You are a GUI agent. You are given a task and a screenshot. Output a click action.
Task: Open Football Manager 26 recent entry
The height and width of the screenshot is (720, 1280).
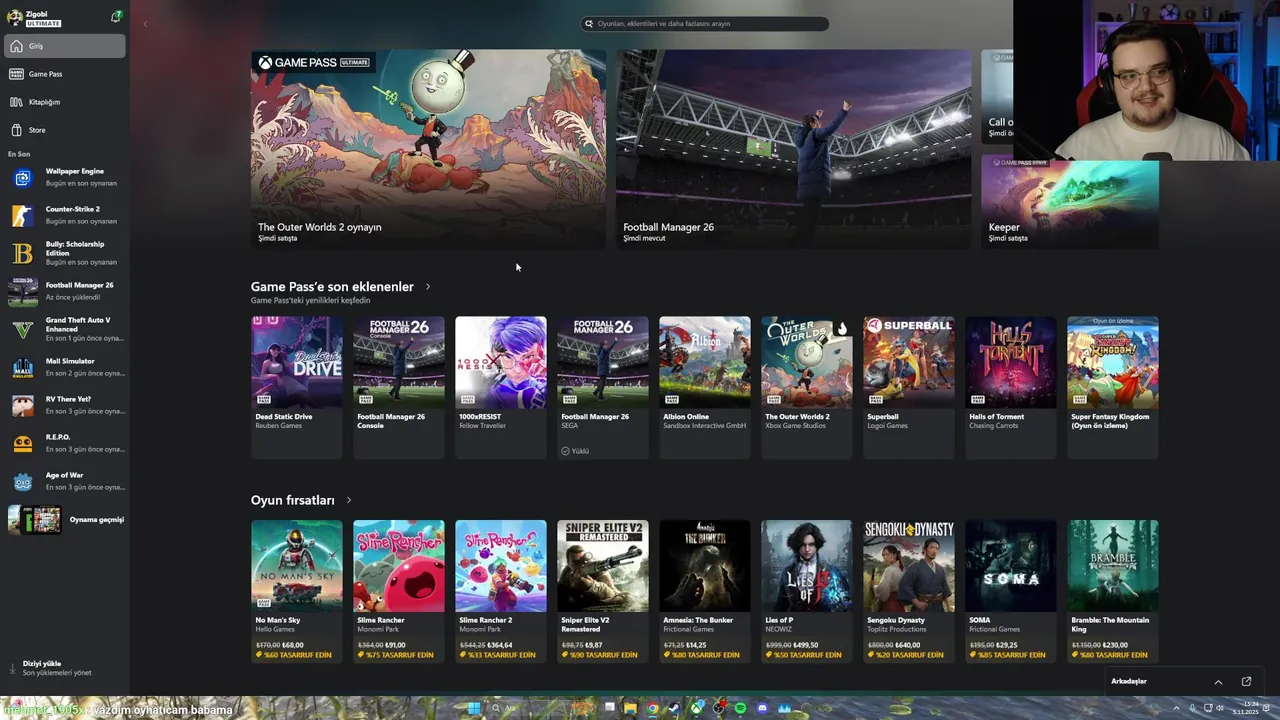tap(65, 291)
